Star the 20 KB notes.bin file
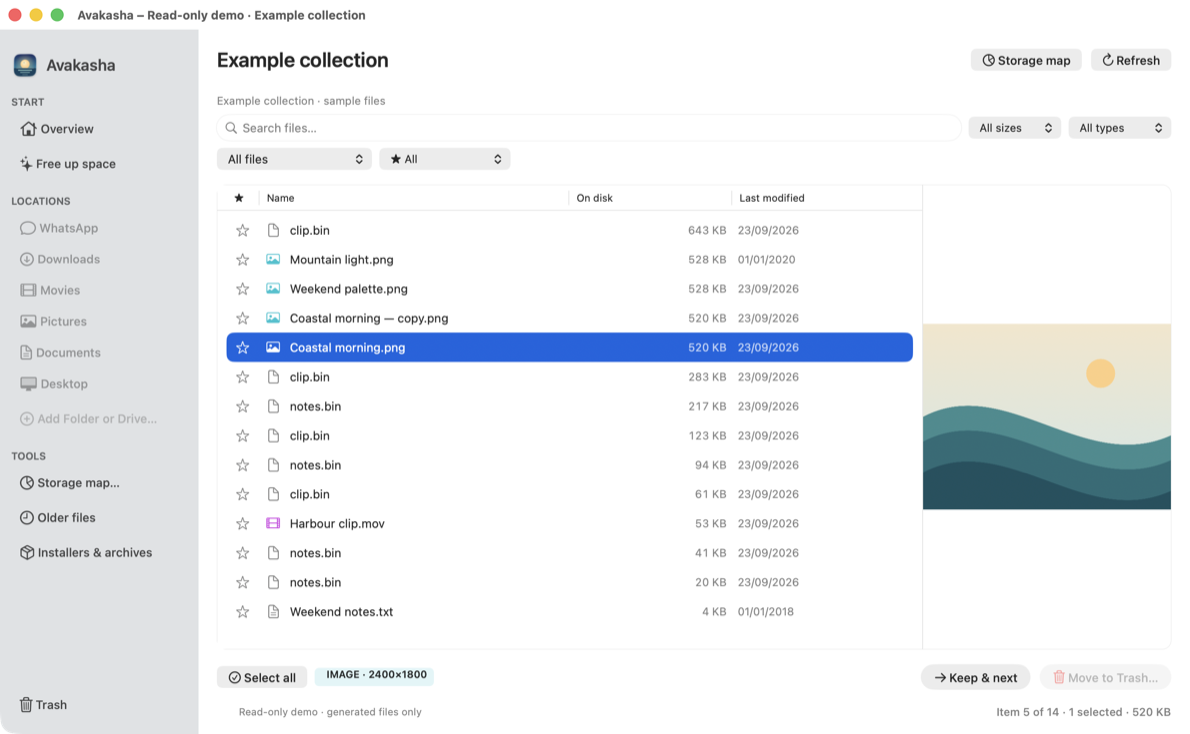Image resolution: width=1190 pixels, height=734 pixels. [x=243, y=582]
